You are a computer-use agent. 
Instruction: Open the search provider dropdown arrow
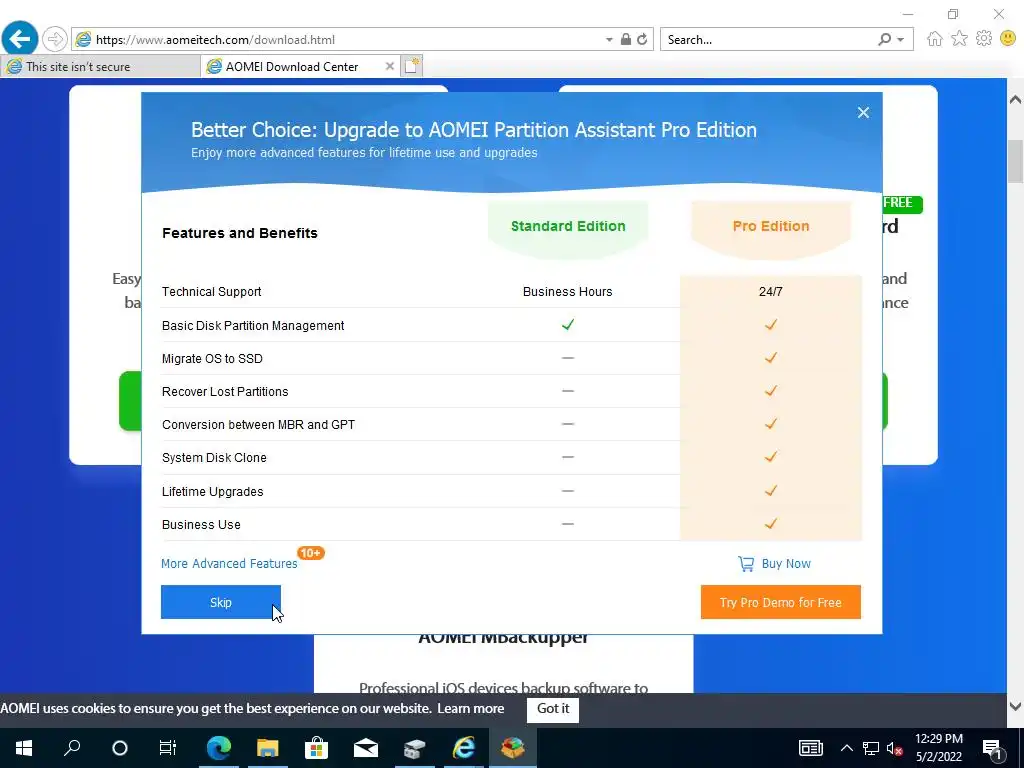pos(901,40)
